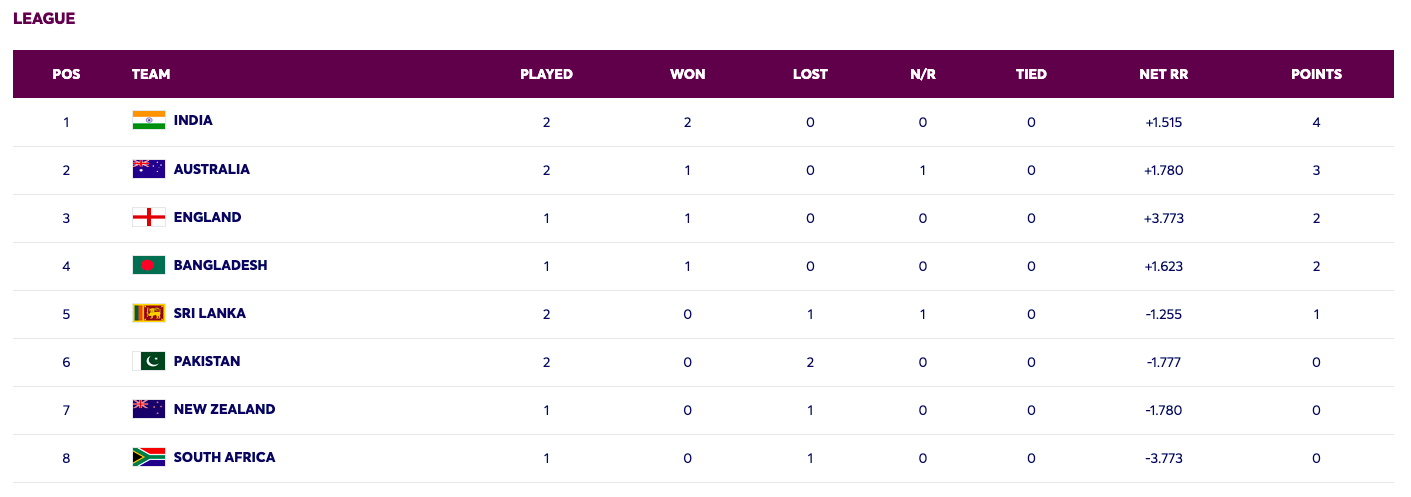
Task: Open the SOUTH AFRICA team name
Action: (224, 457)
